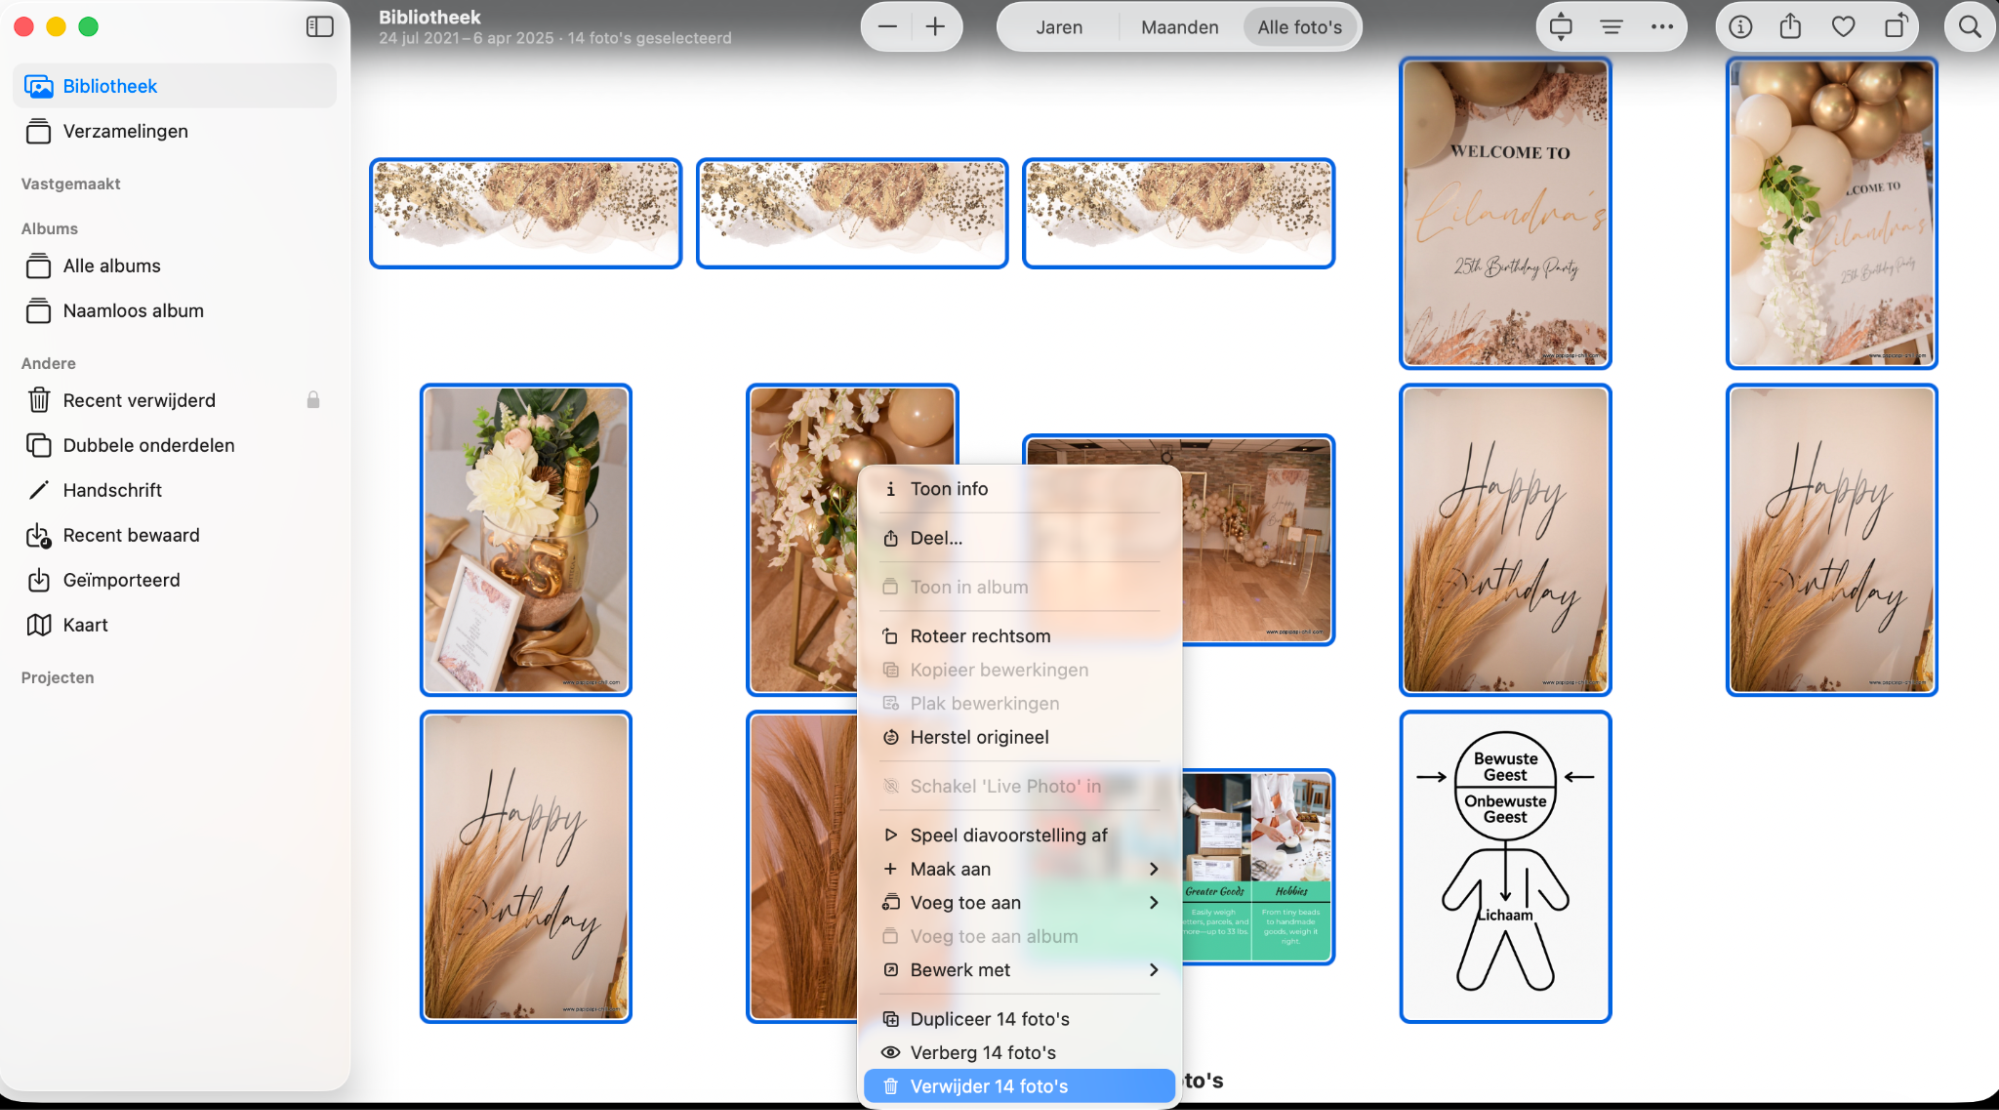Open the filter icon in the toolbar
Screen dimensions: 1999x1110
(x=1611, y=27)
